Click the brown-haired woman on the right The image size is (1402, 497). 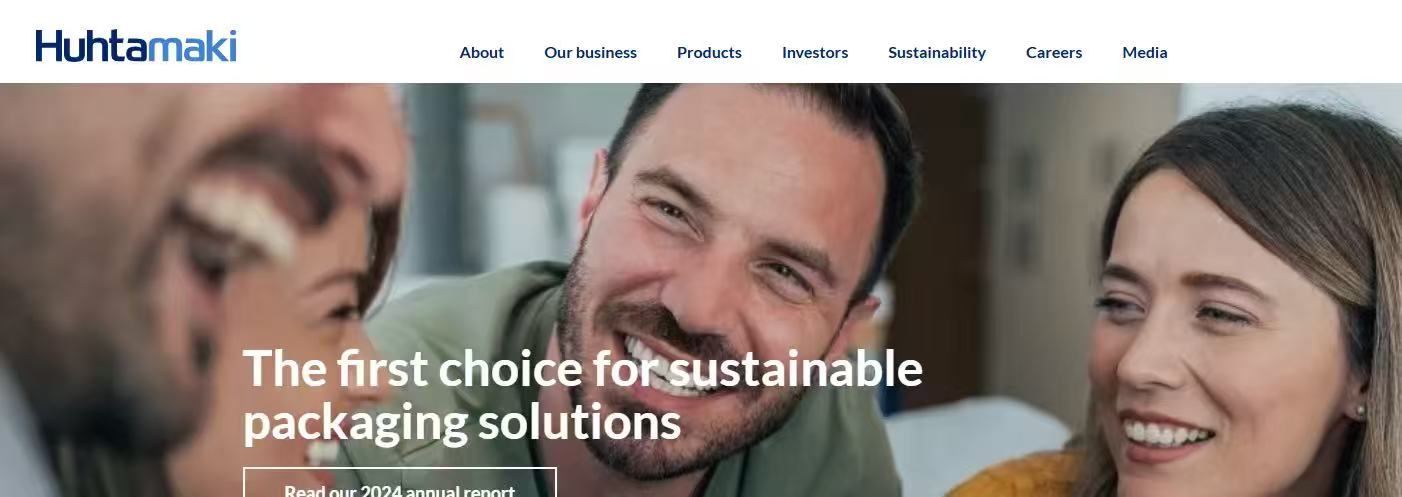pyautogui.click(x=1240, y=310)
